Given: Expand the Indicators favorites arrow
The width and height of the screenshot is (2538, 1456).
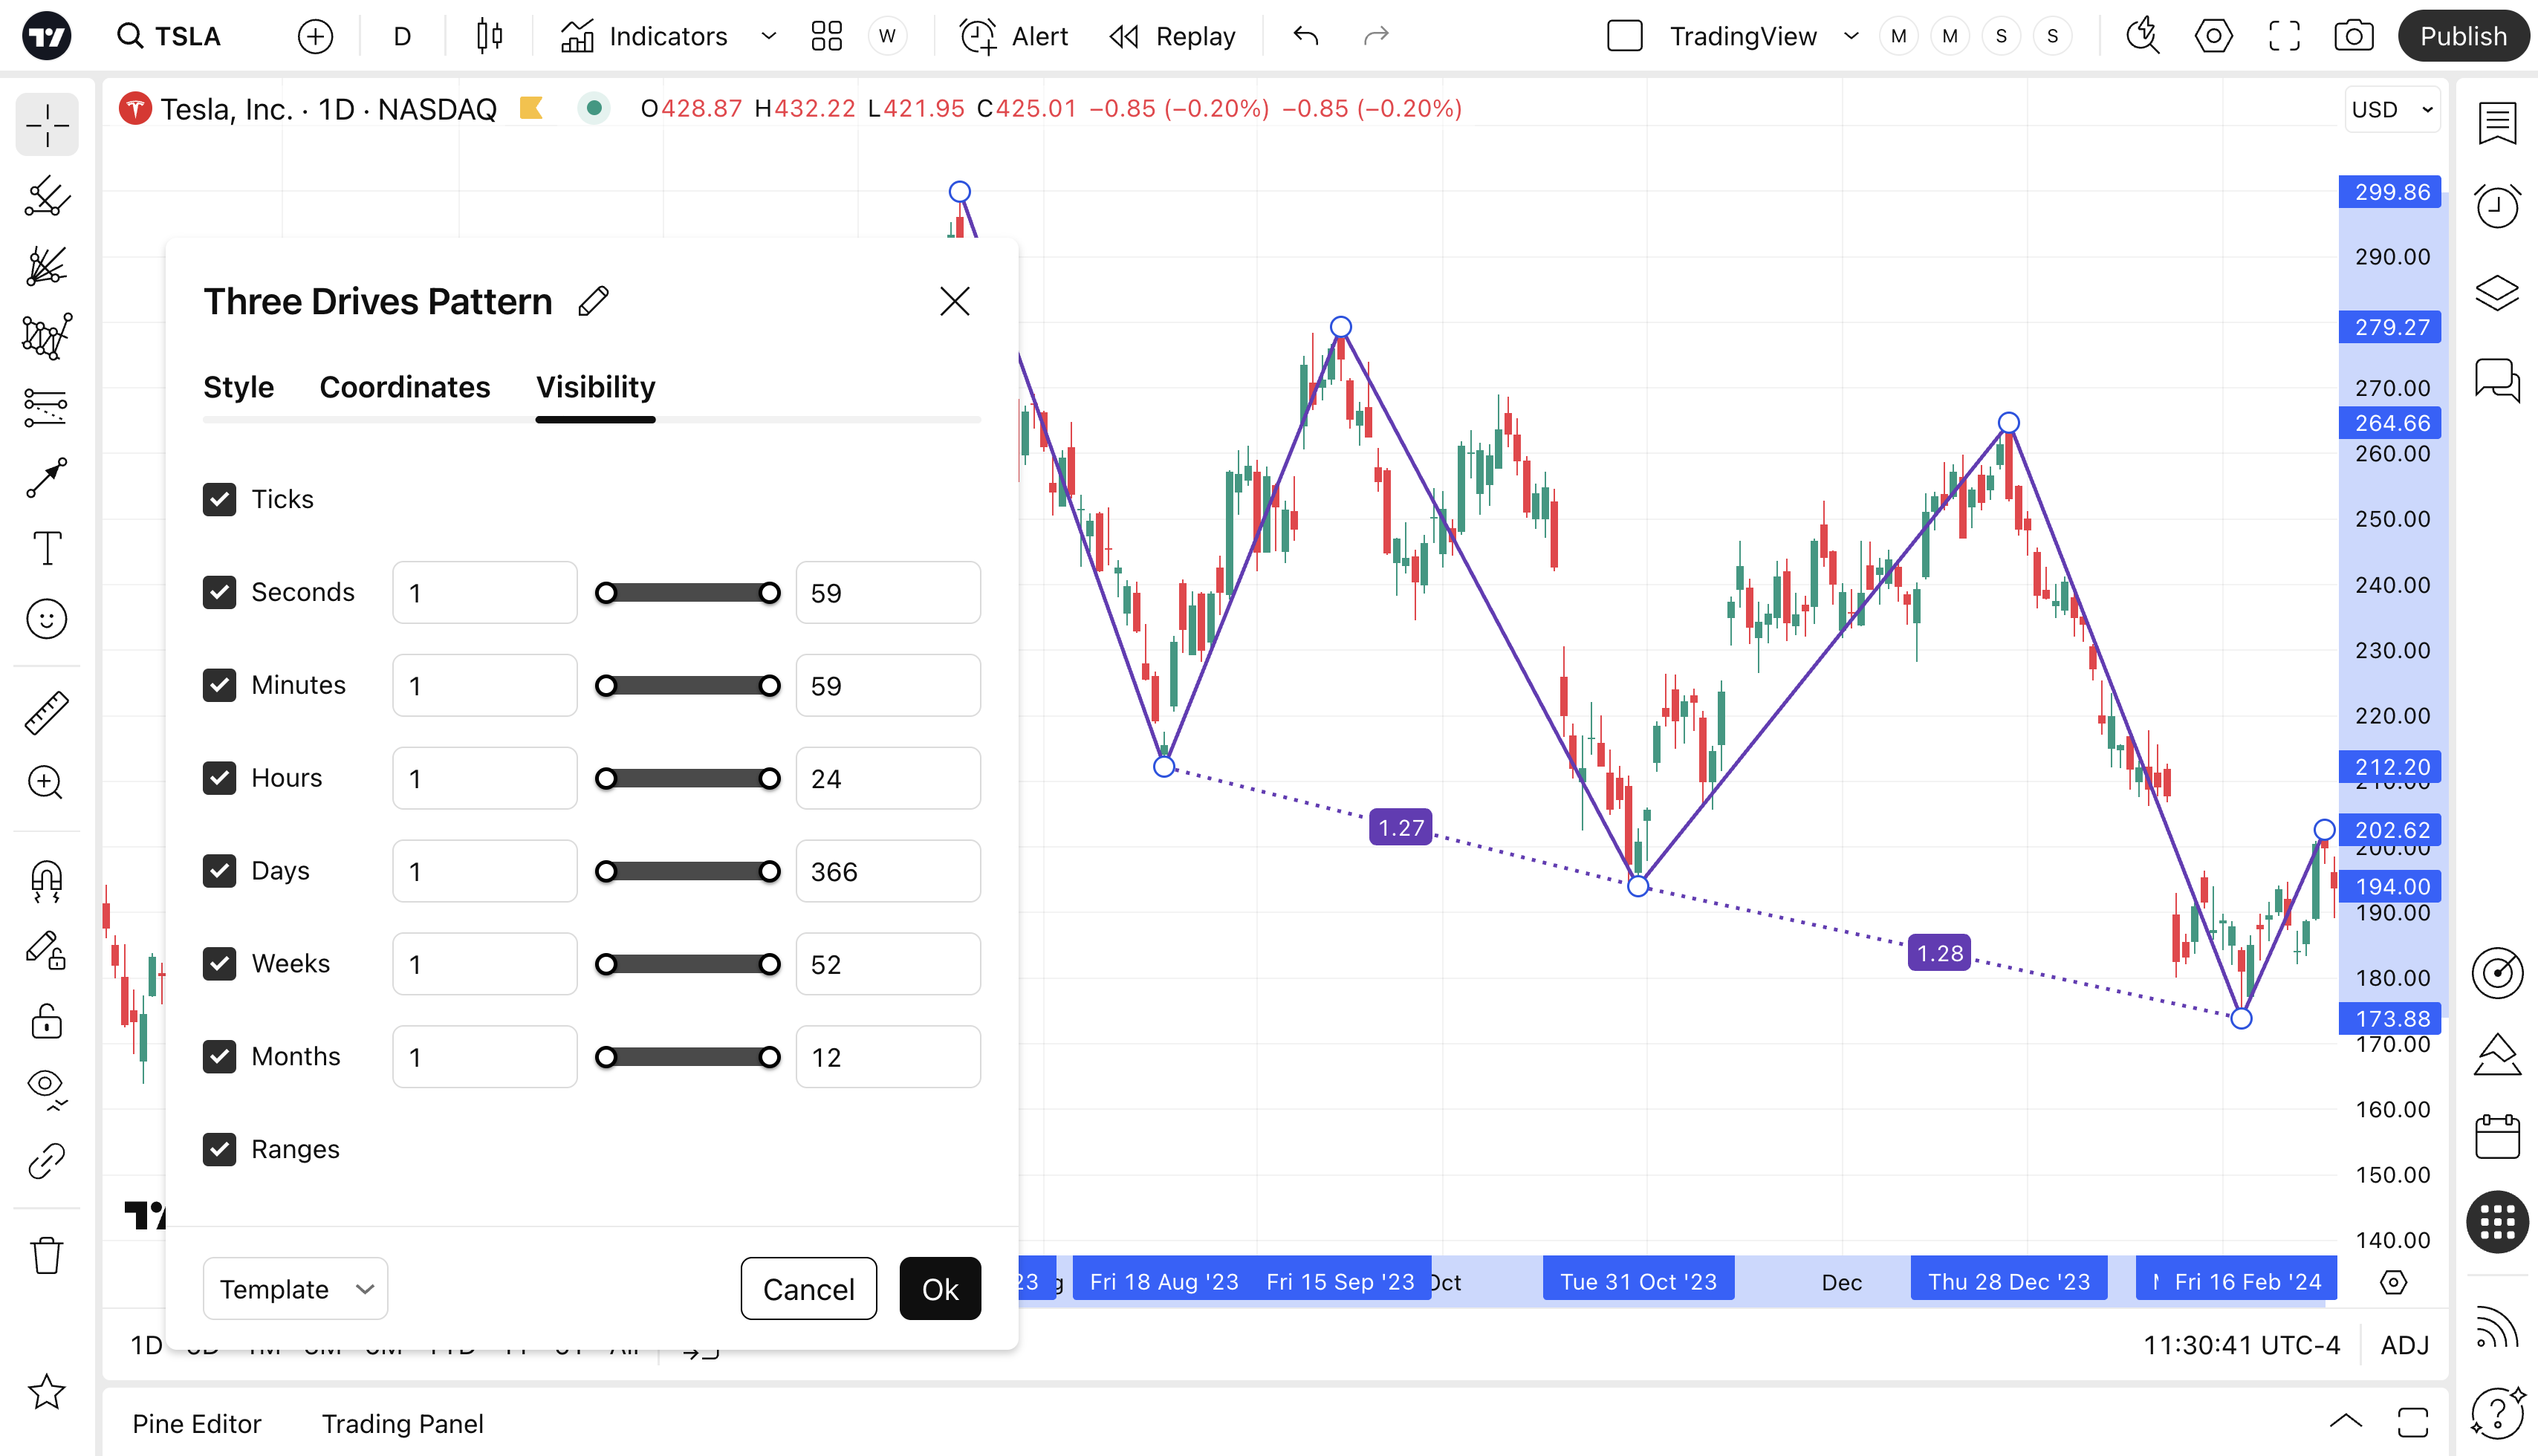Looking at the screenshot, I should point(769,36).
